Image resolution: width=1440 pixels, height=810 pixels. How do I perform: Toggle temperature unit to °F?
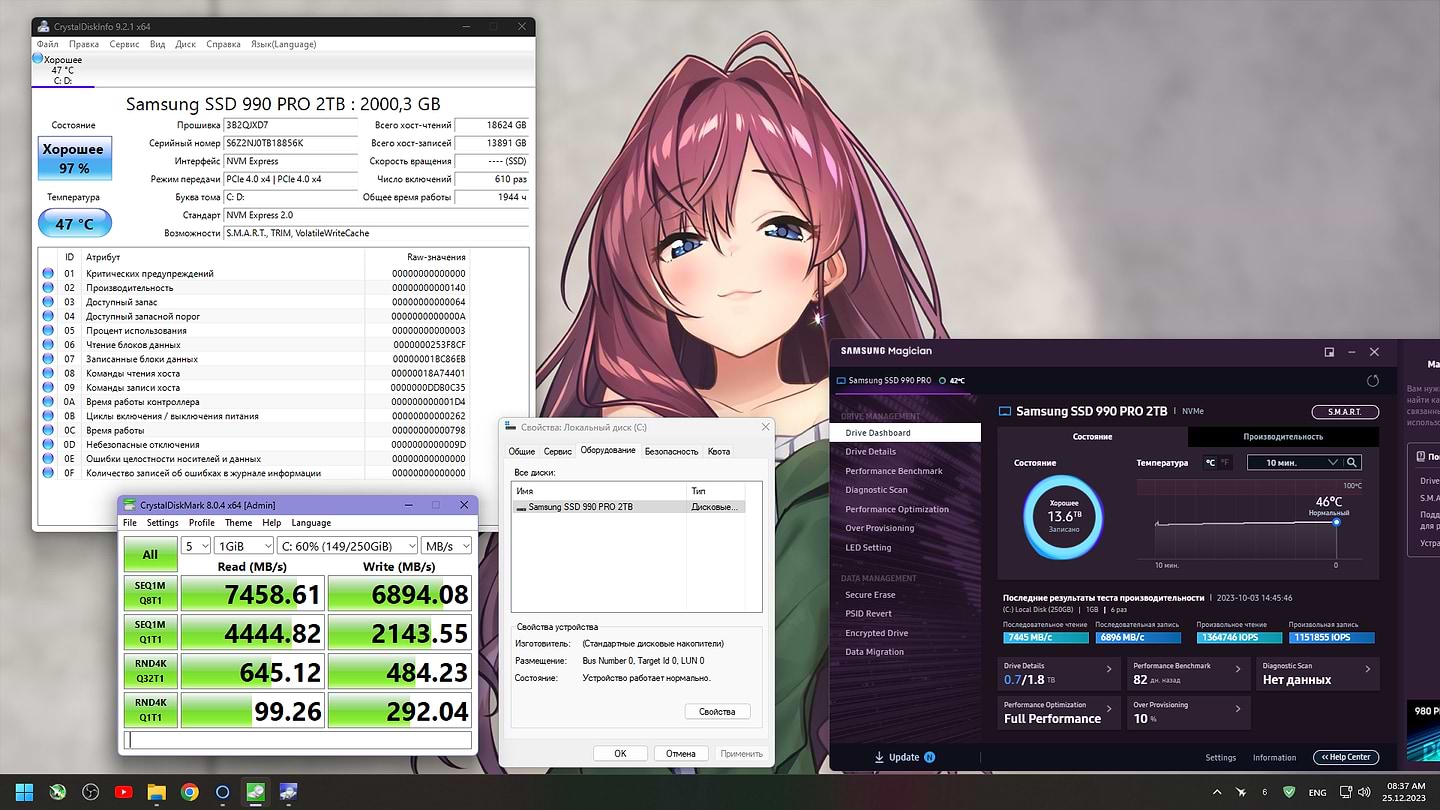click(x=1225, y=462)
